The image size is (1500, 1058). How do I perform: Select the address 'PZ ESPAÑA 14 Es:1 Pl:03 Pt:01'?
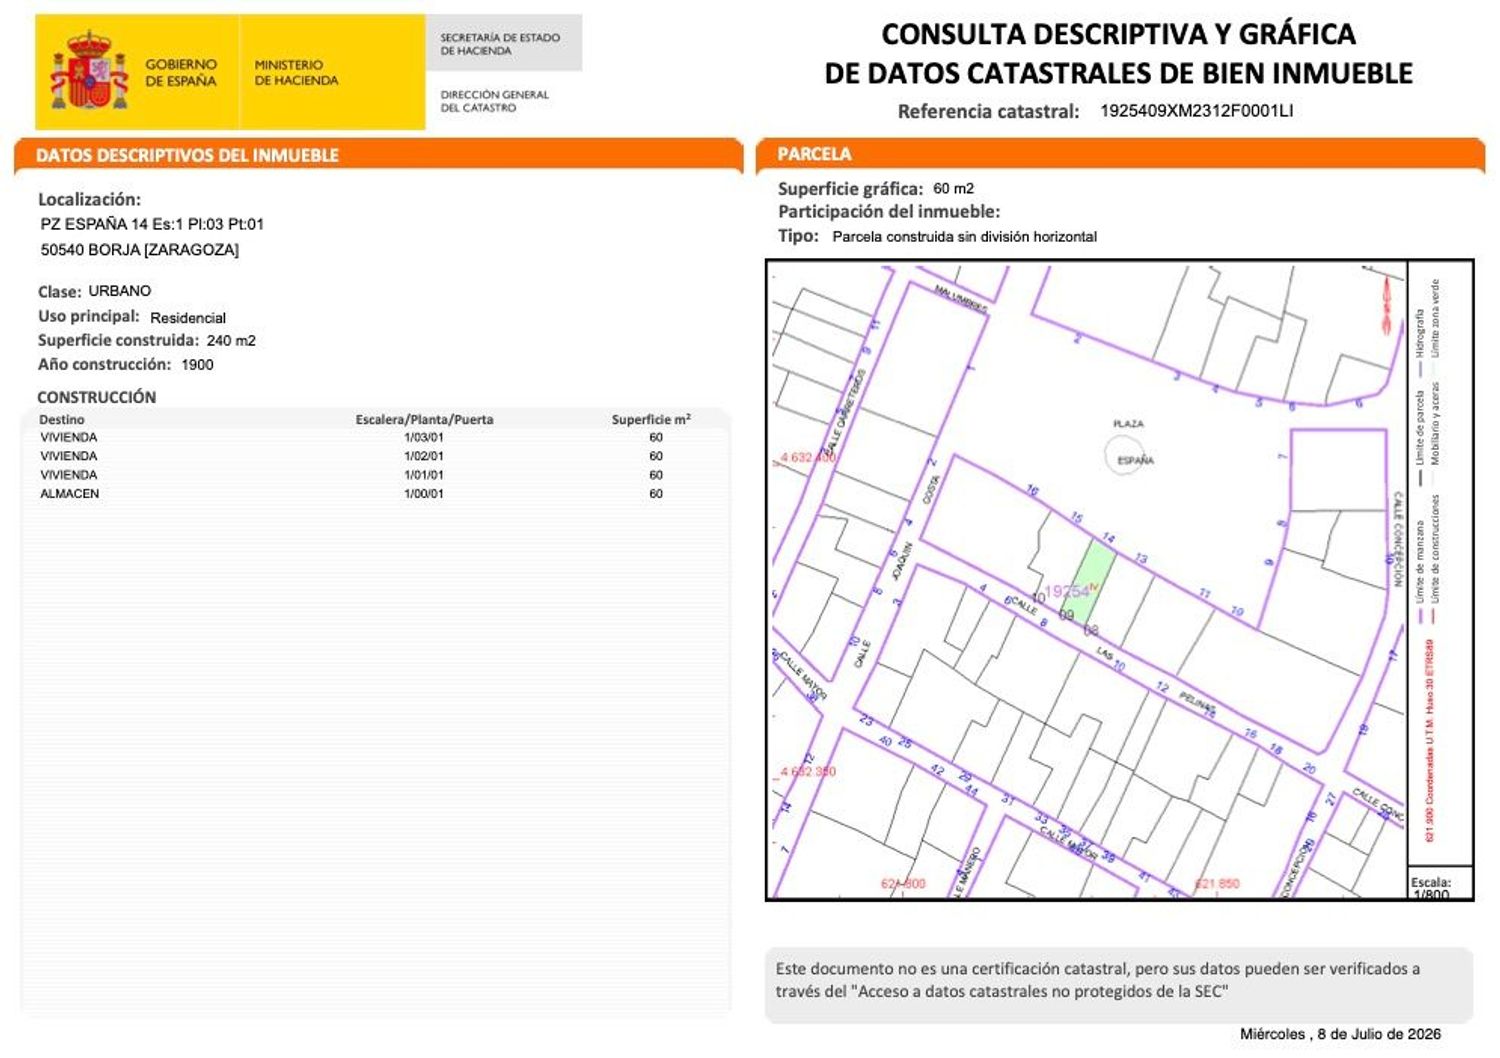pyautogui.click(x=152, y=224)
